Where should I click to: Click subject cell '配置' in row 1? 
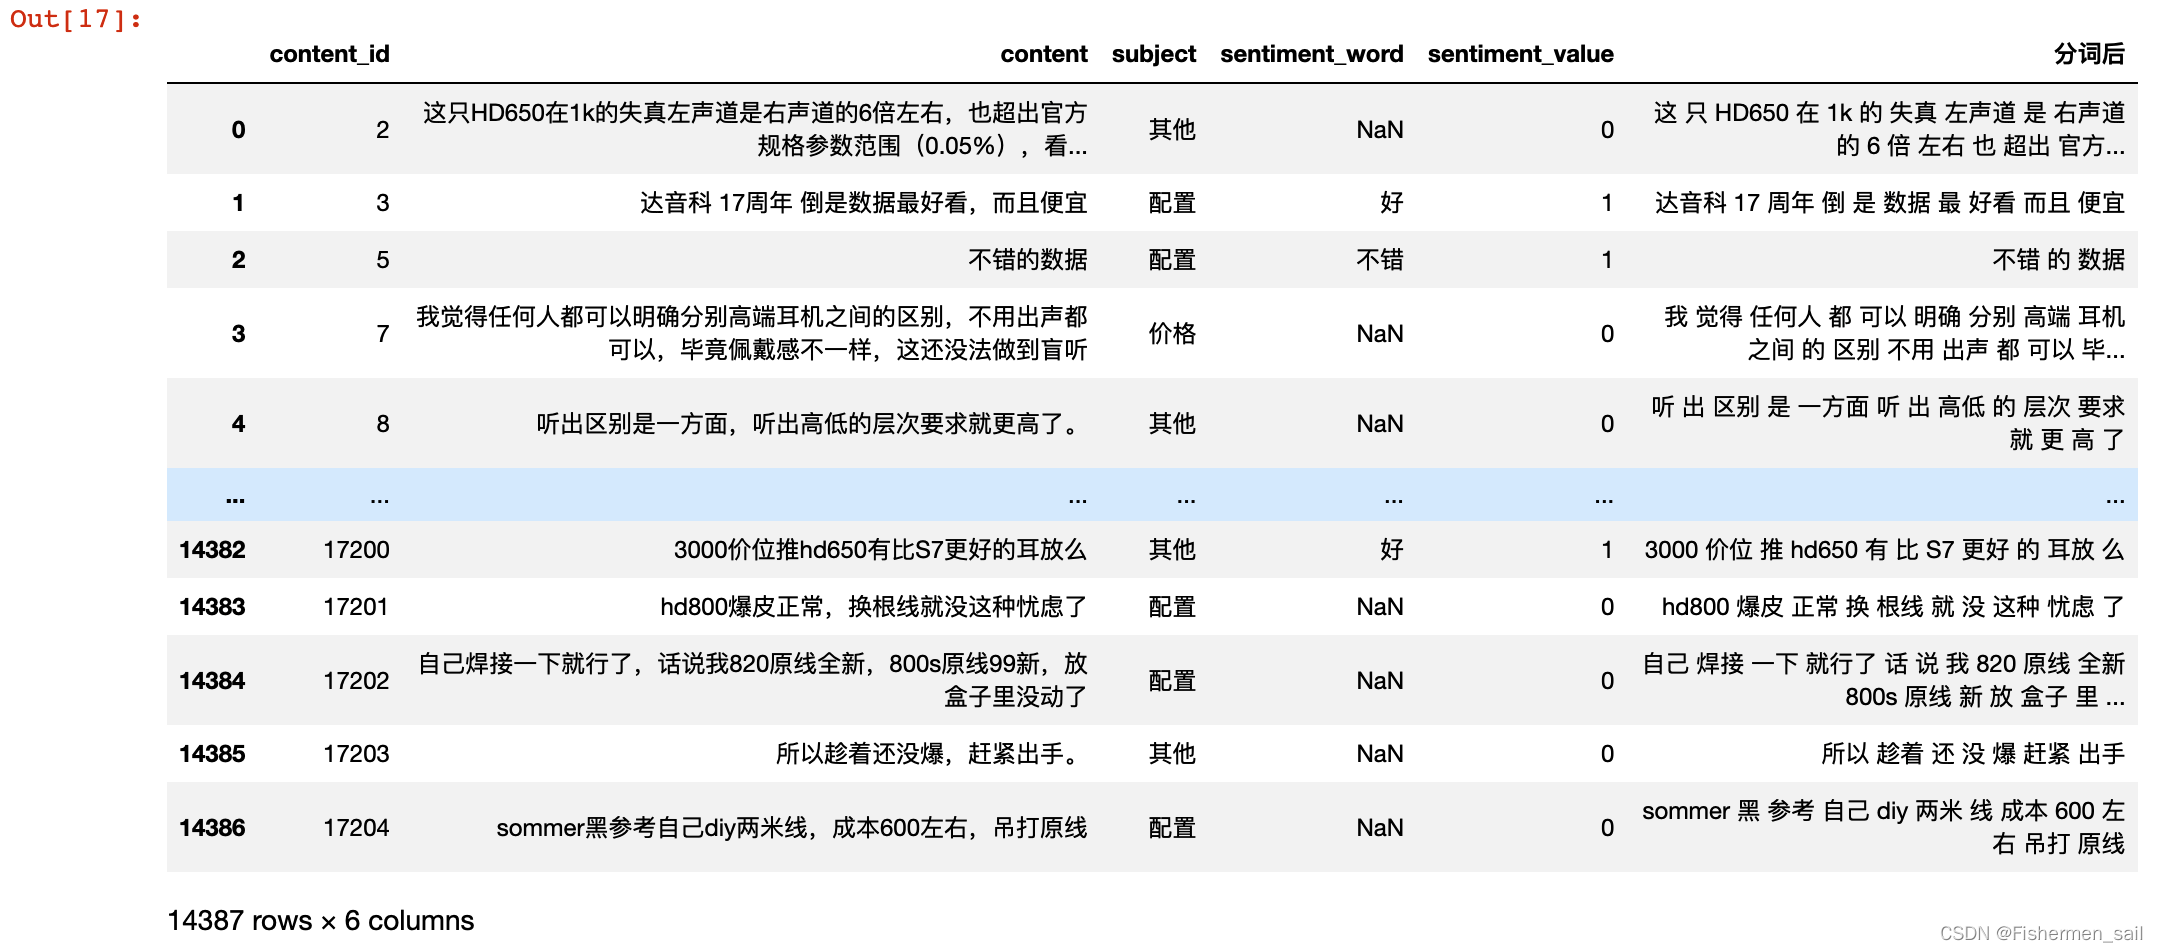click(1172, 203)
